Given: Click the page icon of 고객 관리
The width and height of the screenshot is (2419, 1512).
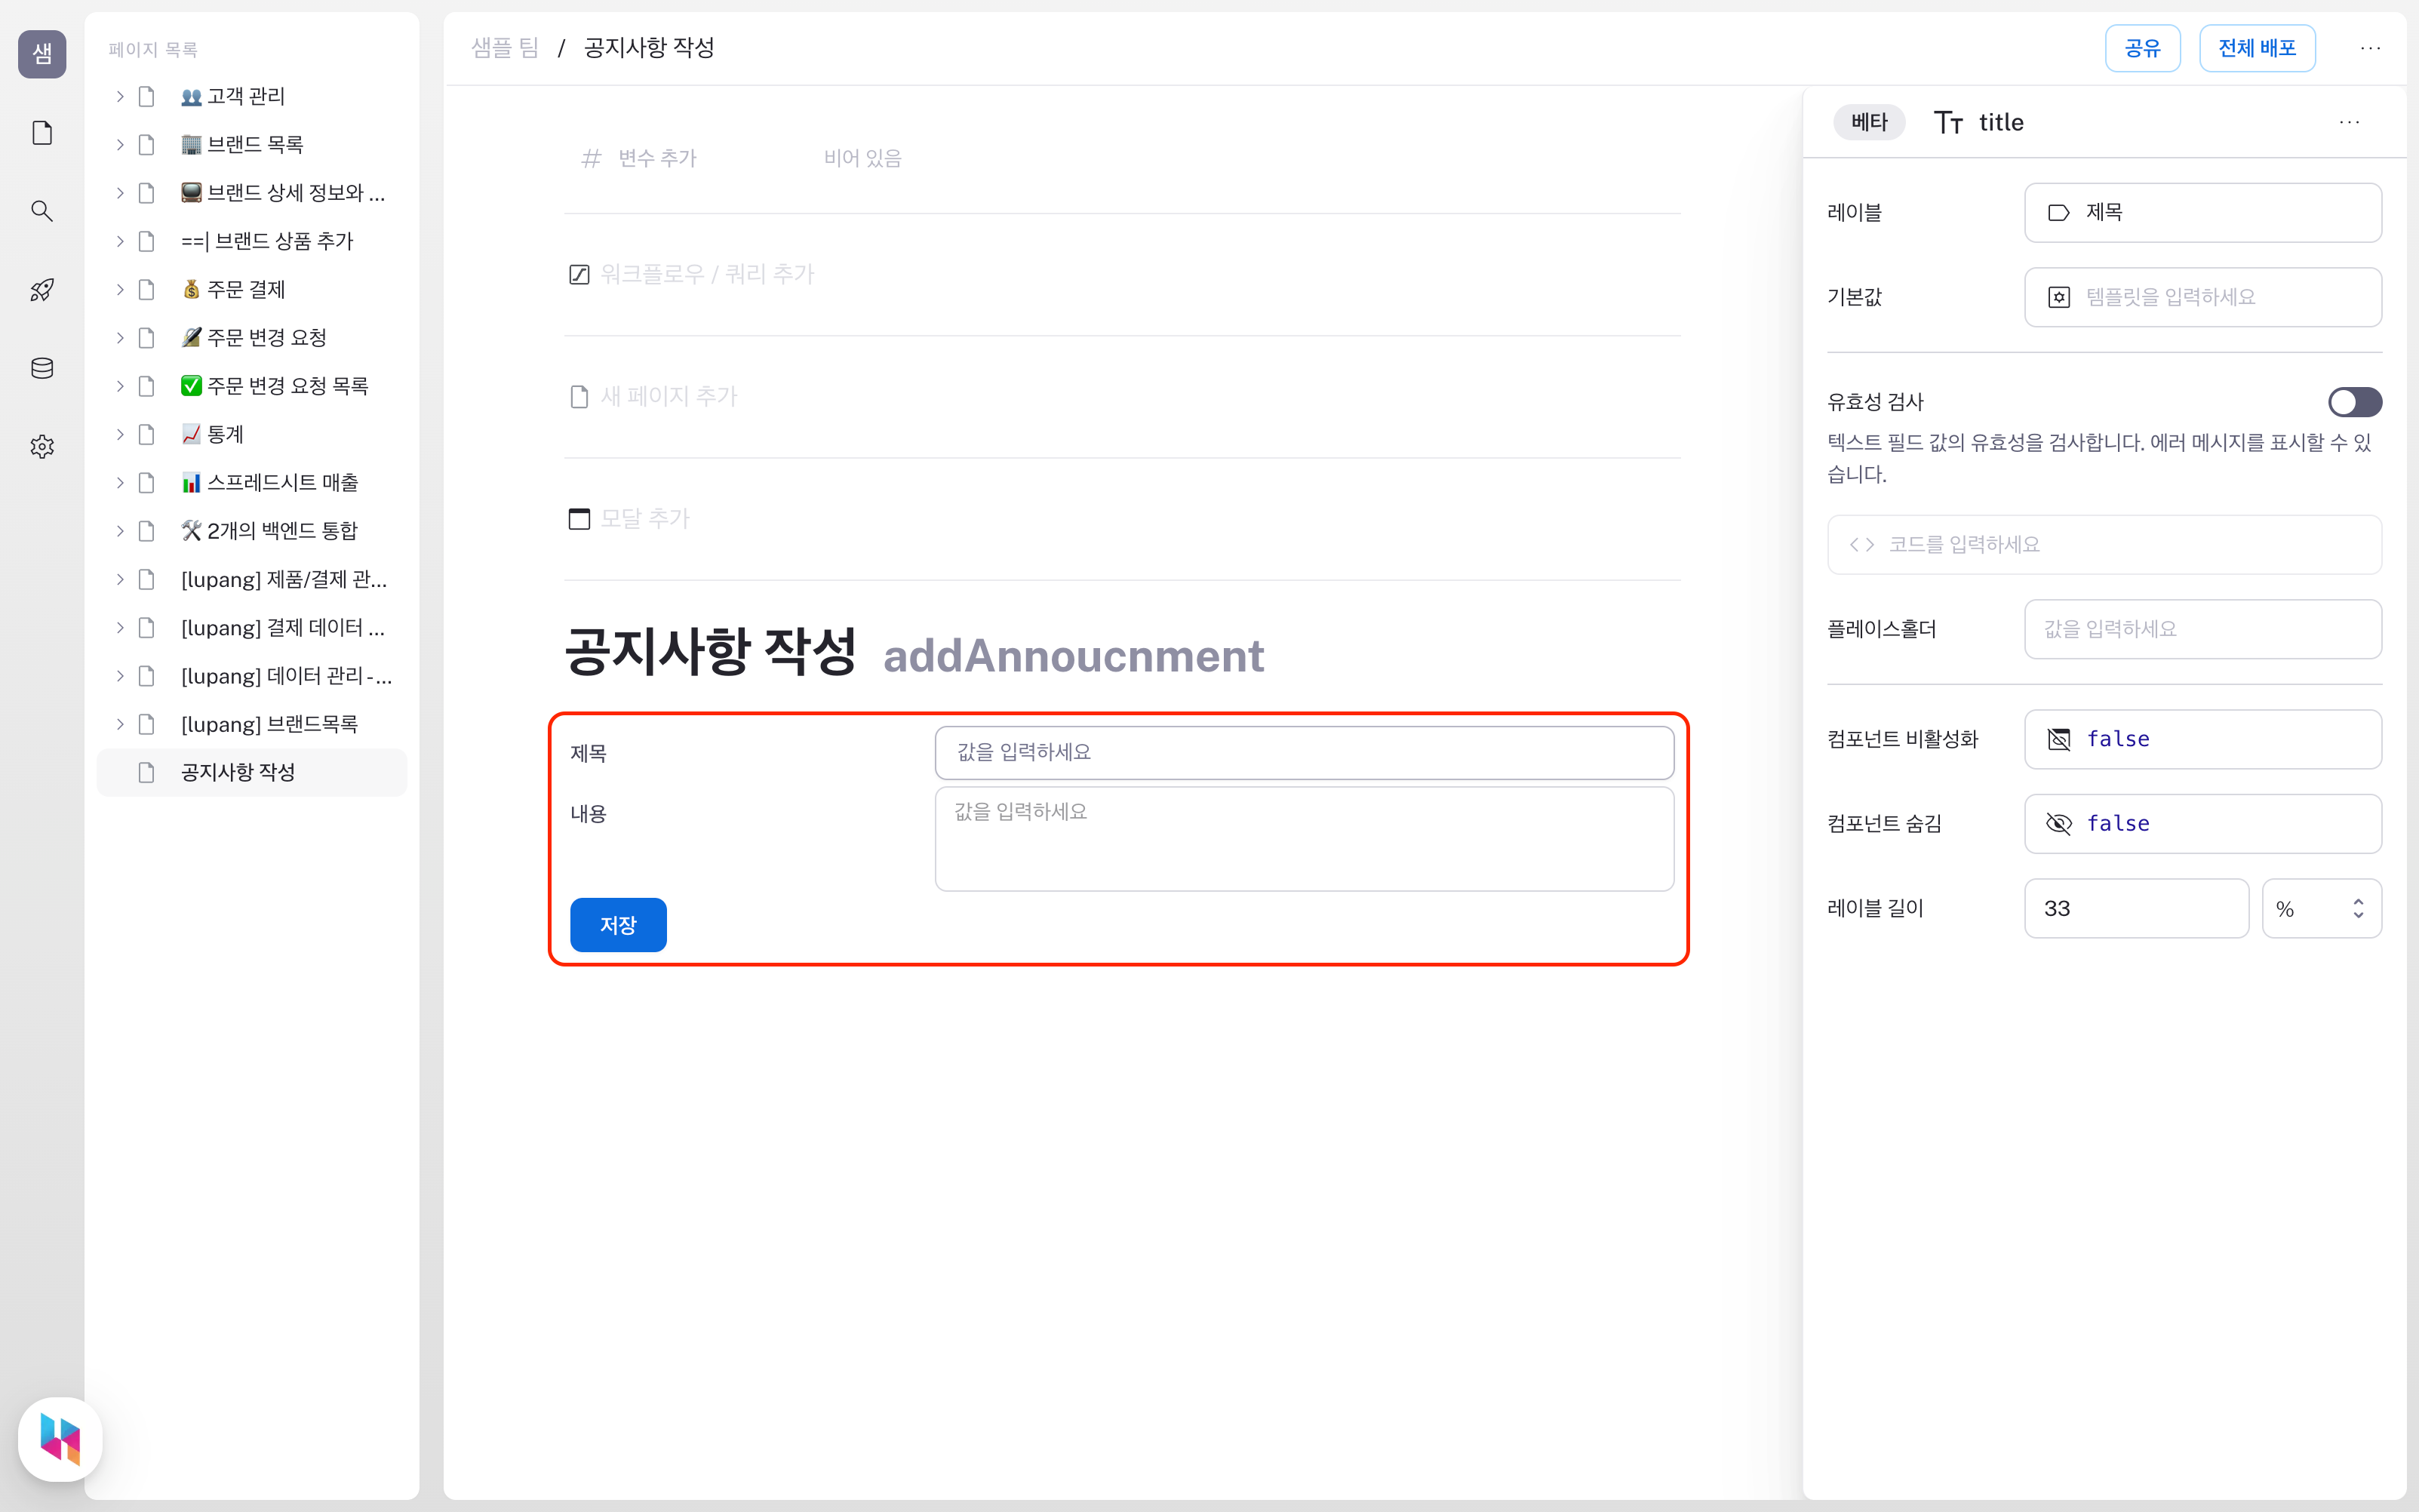Looking at the screenshot, I should [146, 96].
